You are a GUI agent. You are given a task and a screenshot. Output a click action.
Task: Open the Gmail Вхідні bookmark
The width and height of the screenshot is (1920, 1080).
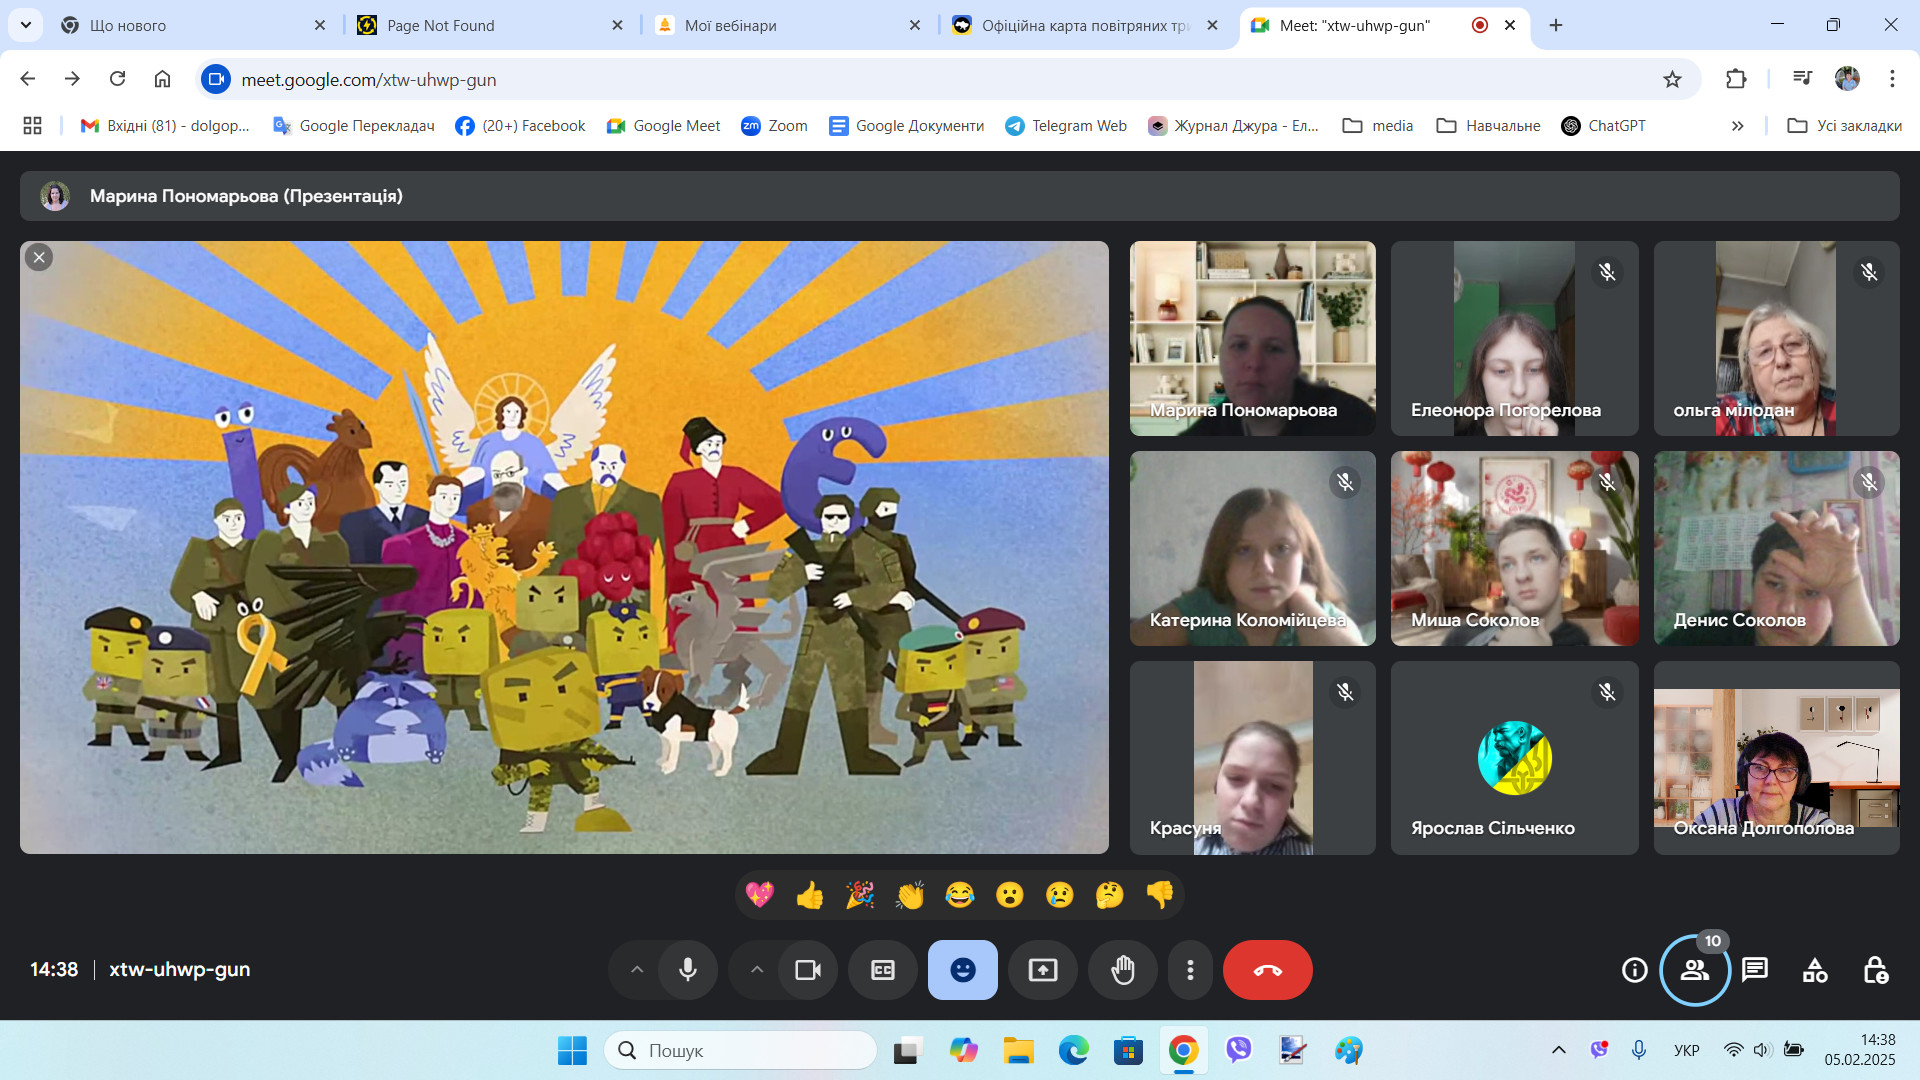pyautogui.click(x=165, y=126)
